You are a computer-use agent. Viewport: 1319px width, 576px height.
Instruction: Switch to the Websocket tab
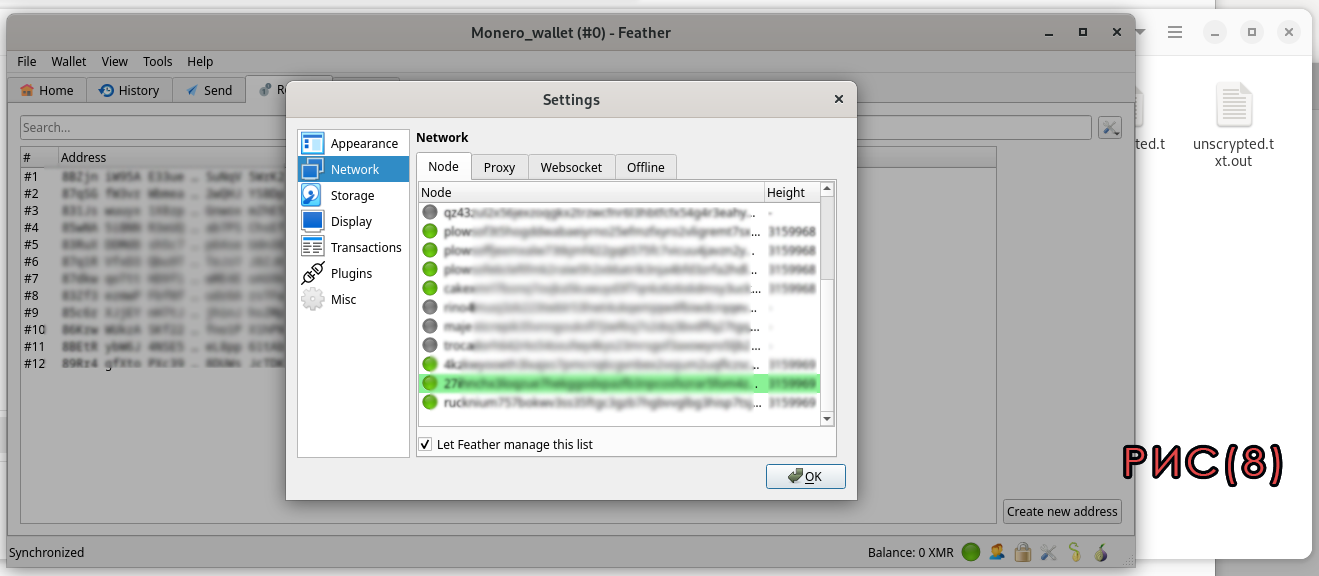tap(571, 167)
